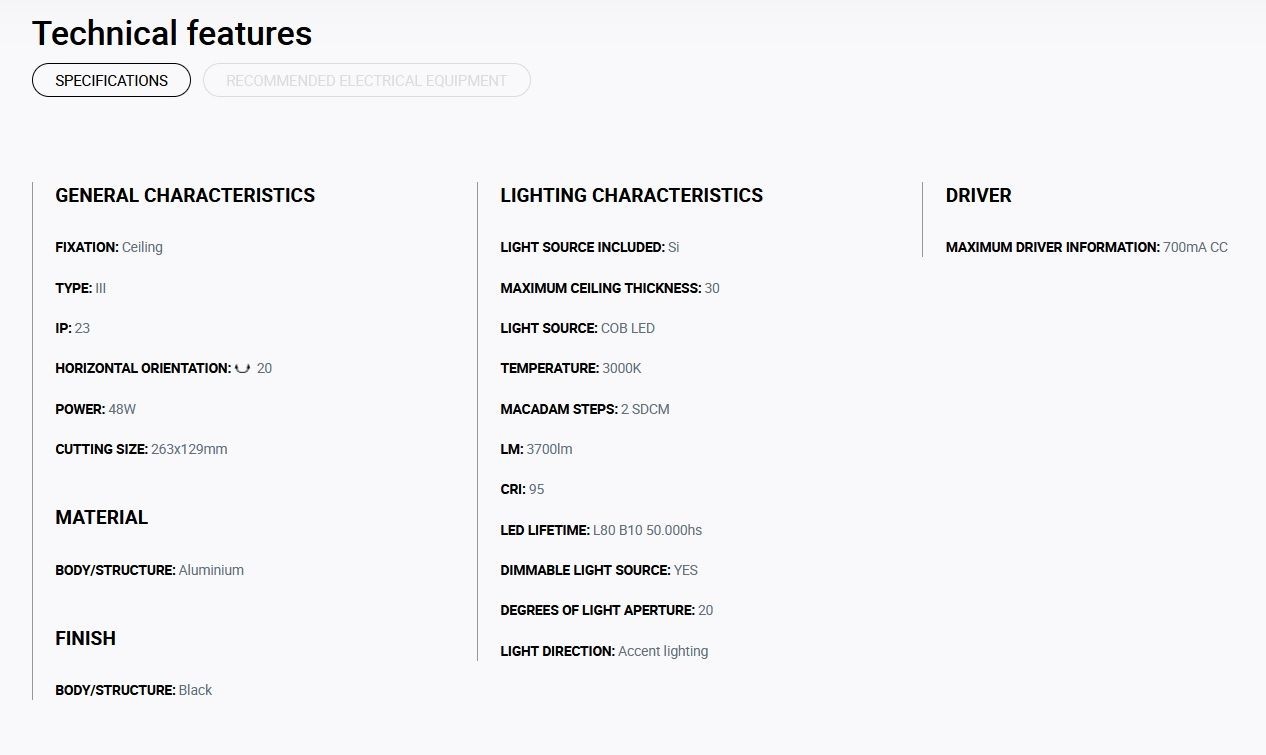Screen dimensions: 1266x755
Task: Click the LED Lifetime L80 B10 entry
Action: coord(601,530)
